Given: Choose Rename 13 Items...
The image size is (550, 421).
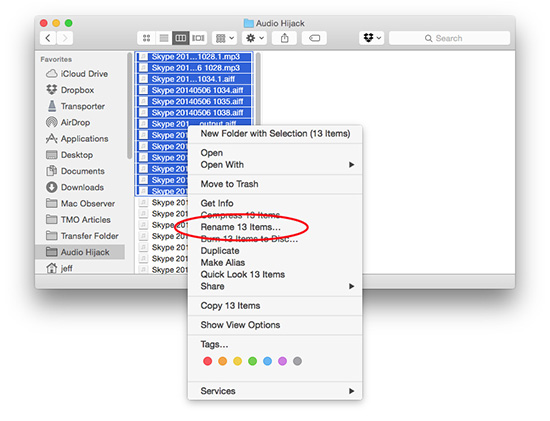Looking at the screenshot, I should [x=275, y=227].
